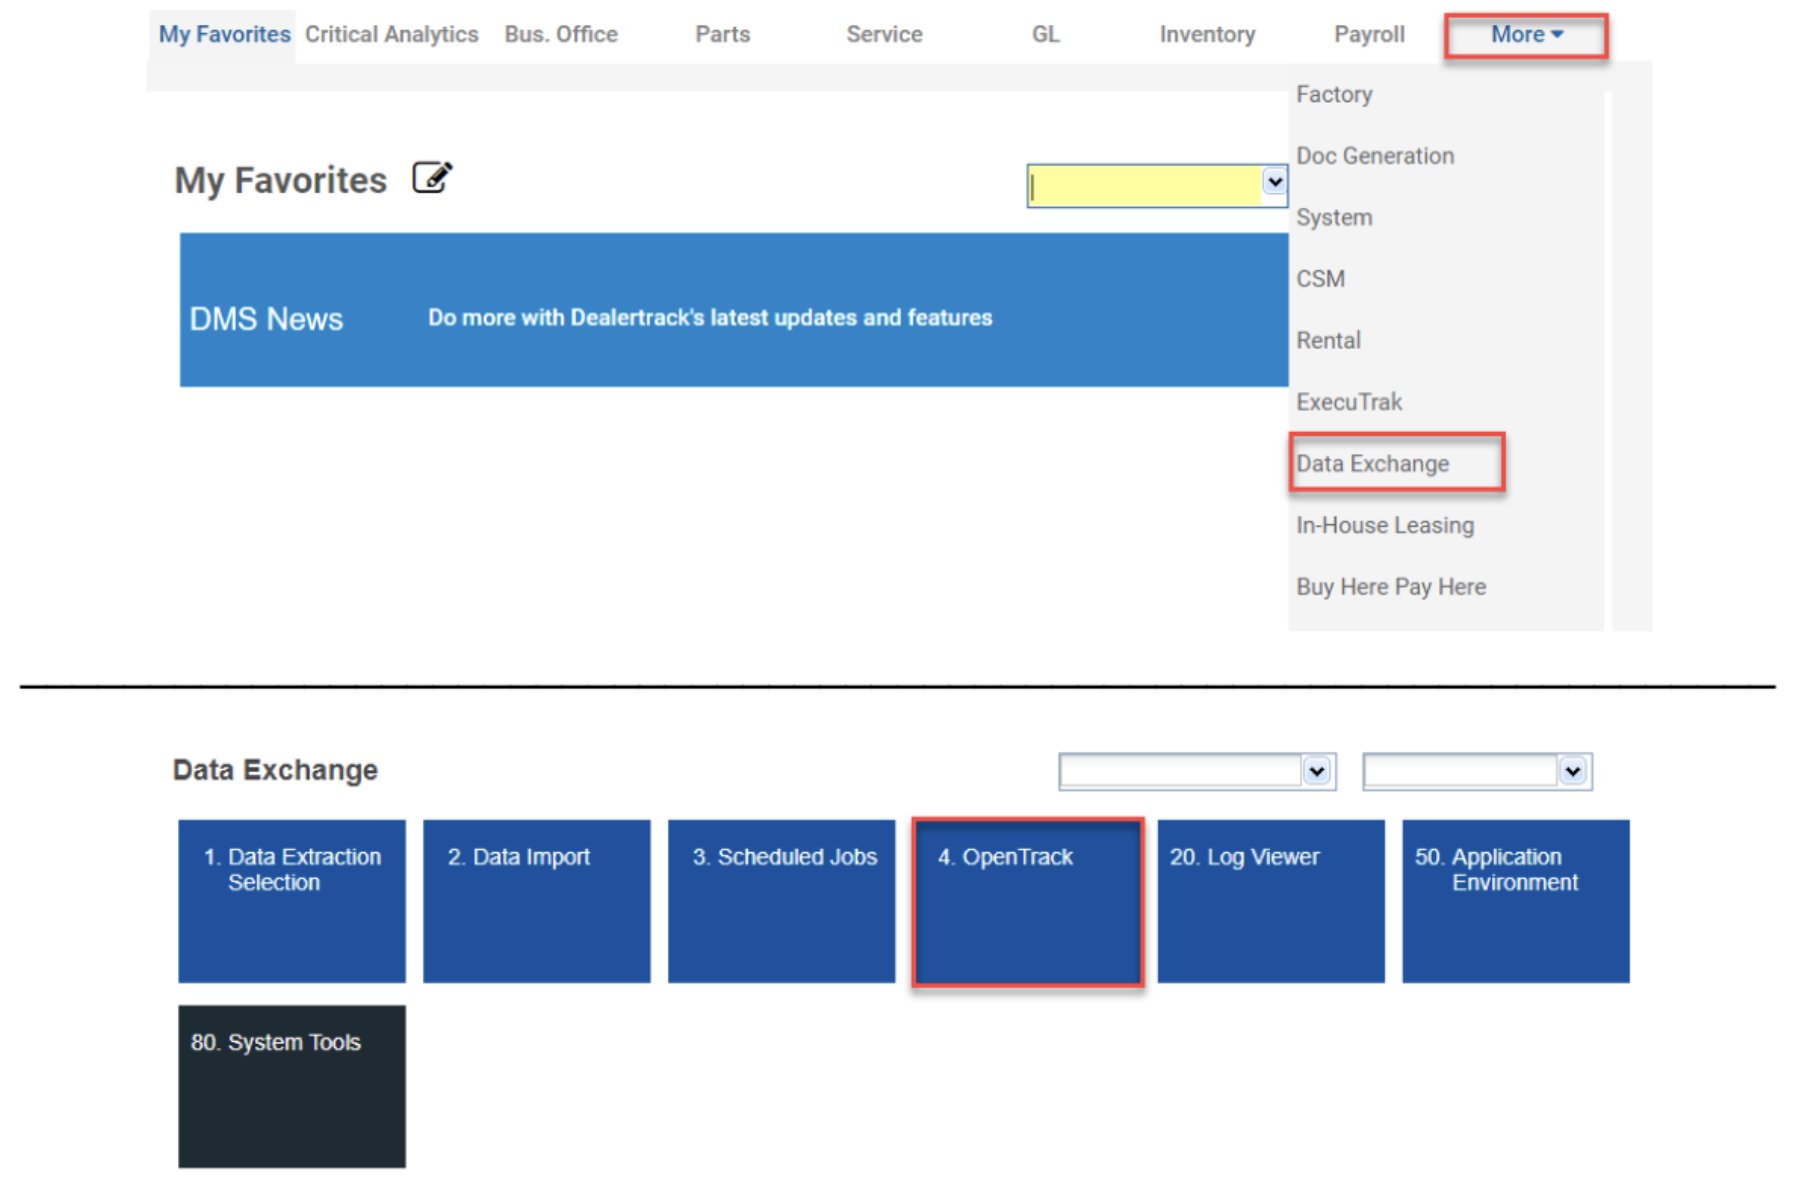Choose Doc Generation in the More menu
This screenshot has height=1194, width=1798.
point(1375,156)
